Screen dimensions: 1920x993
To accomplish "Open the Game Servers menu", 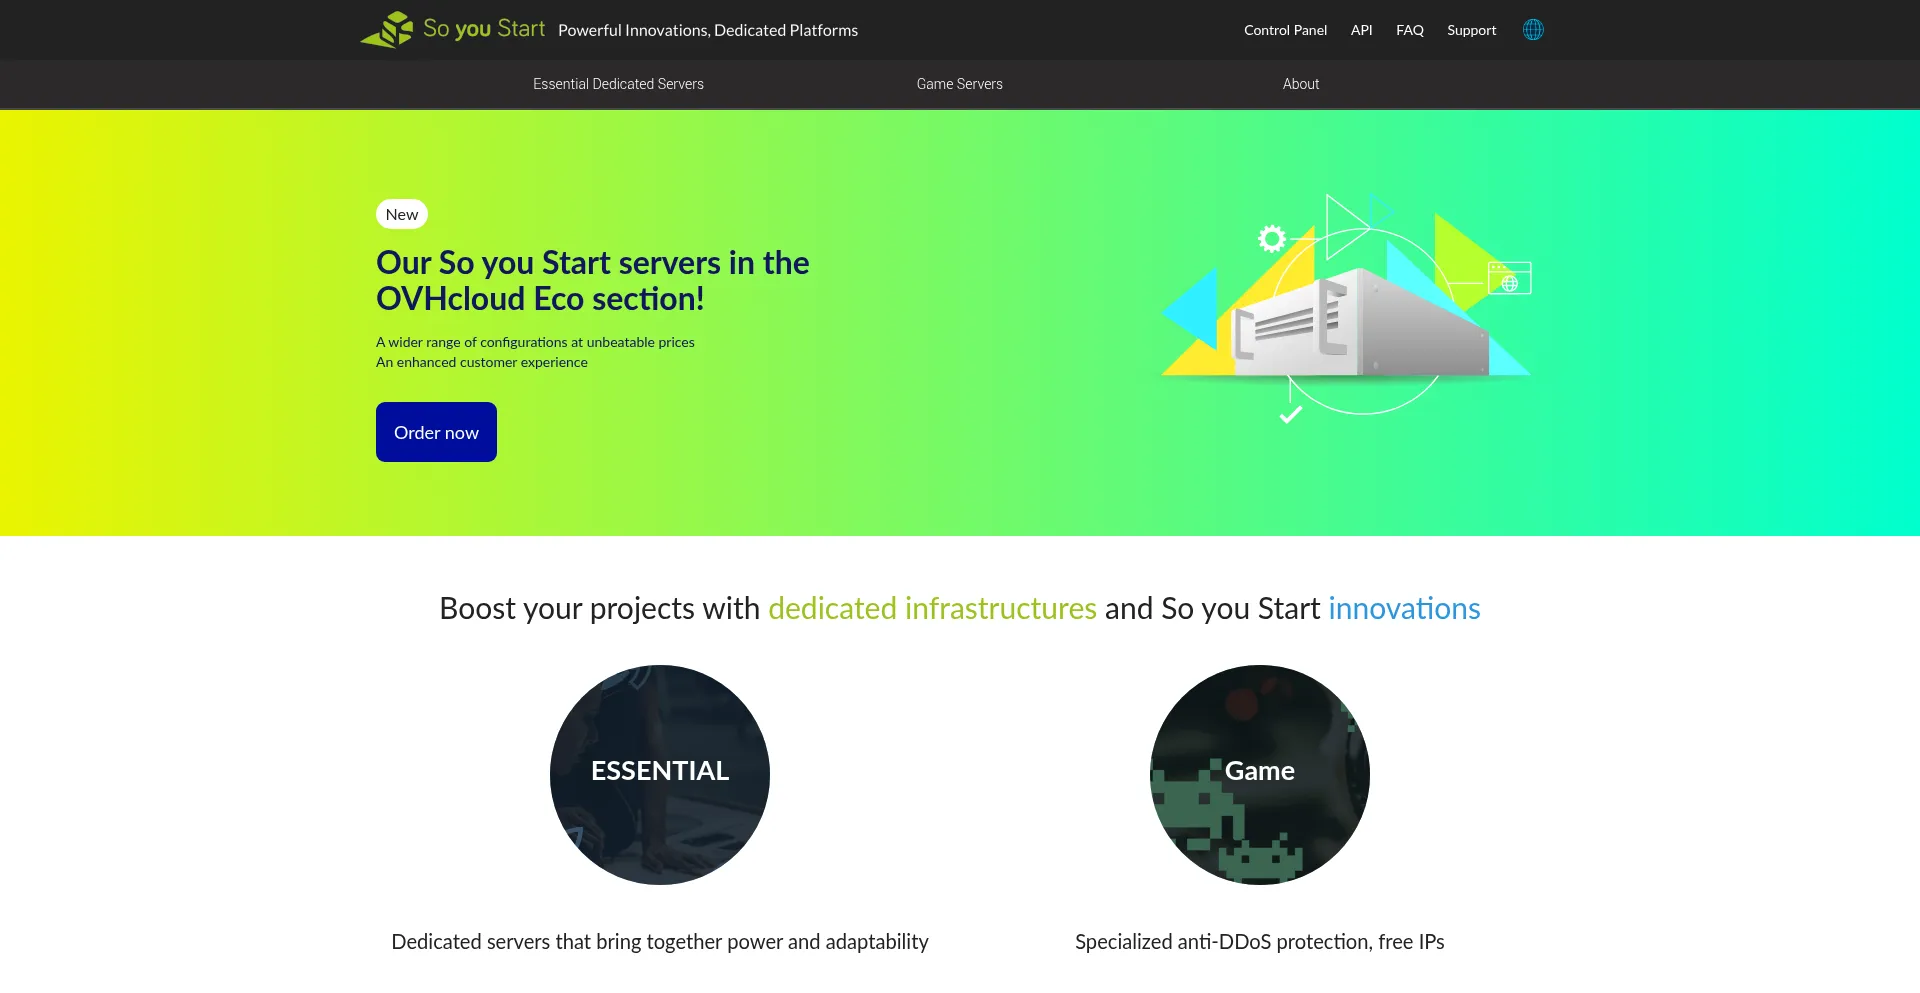I will [960, 84].
